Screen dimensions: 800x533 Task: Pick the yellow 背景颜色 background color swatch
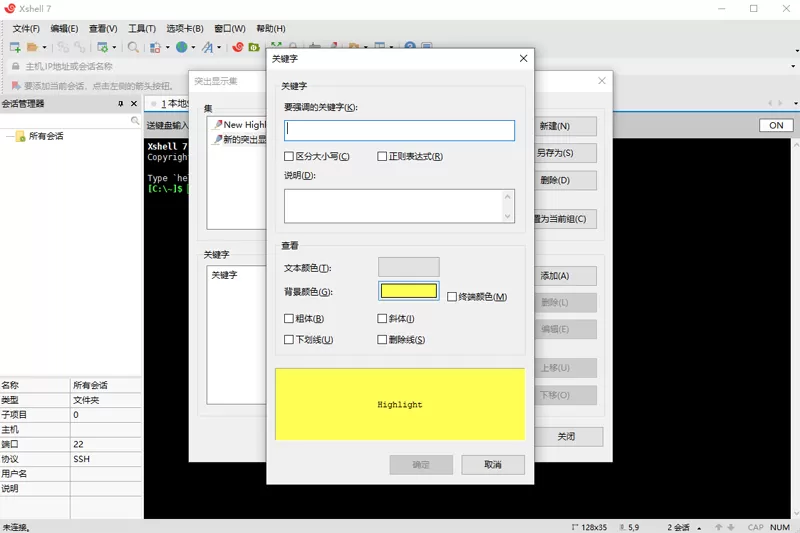coord(409,291)
